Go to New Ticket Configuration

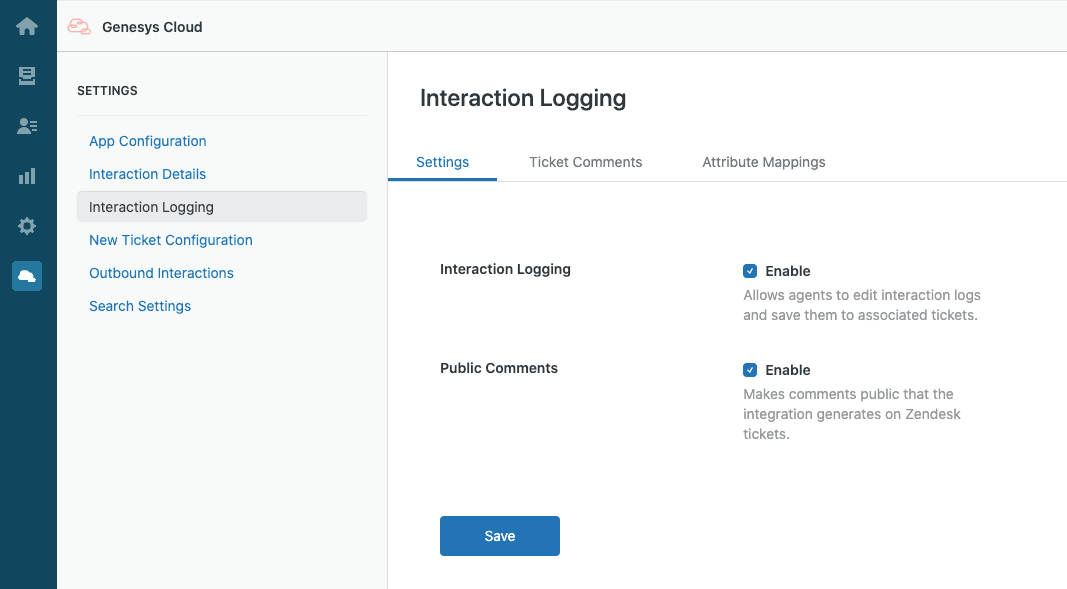(170, 240)
